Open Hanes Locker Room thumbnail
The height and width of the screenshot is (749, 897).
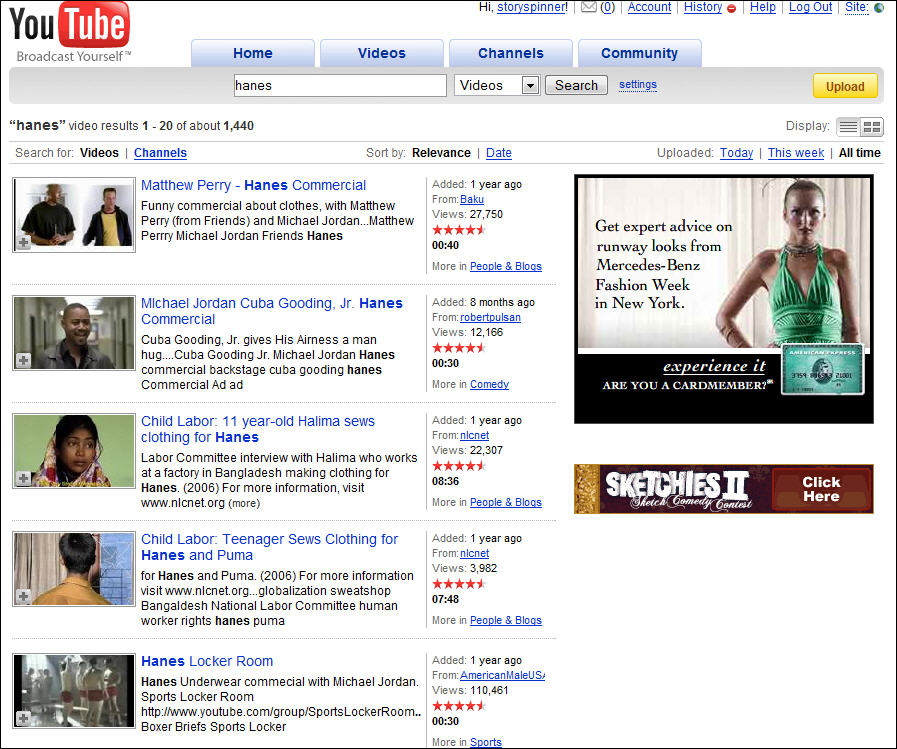[74, 691]
